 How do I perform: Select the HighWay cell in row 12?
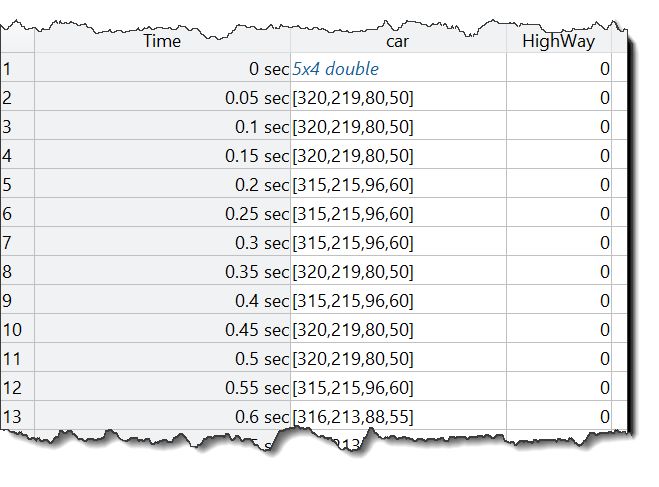tap(558, 388)
